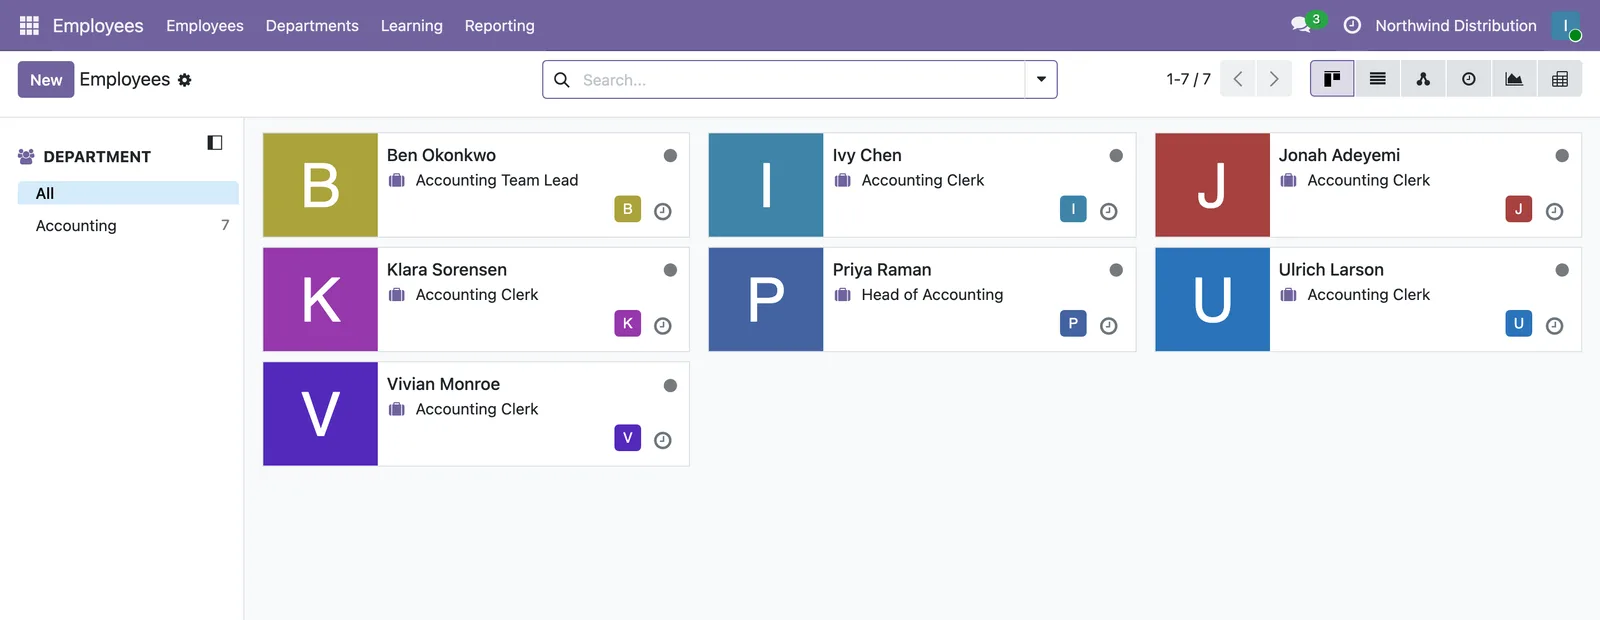Select All departments filter
This screenshot has height=620, width=1600.
click(x=128, y=193)
